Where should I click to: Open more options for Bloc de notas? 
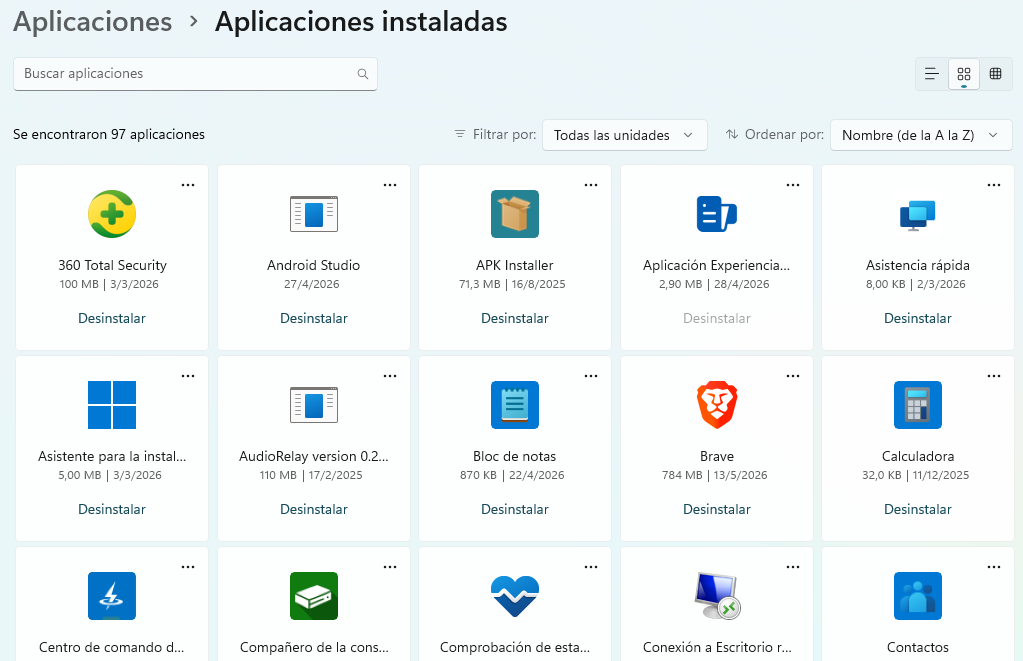tap(591, 377)
